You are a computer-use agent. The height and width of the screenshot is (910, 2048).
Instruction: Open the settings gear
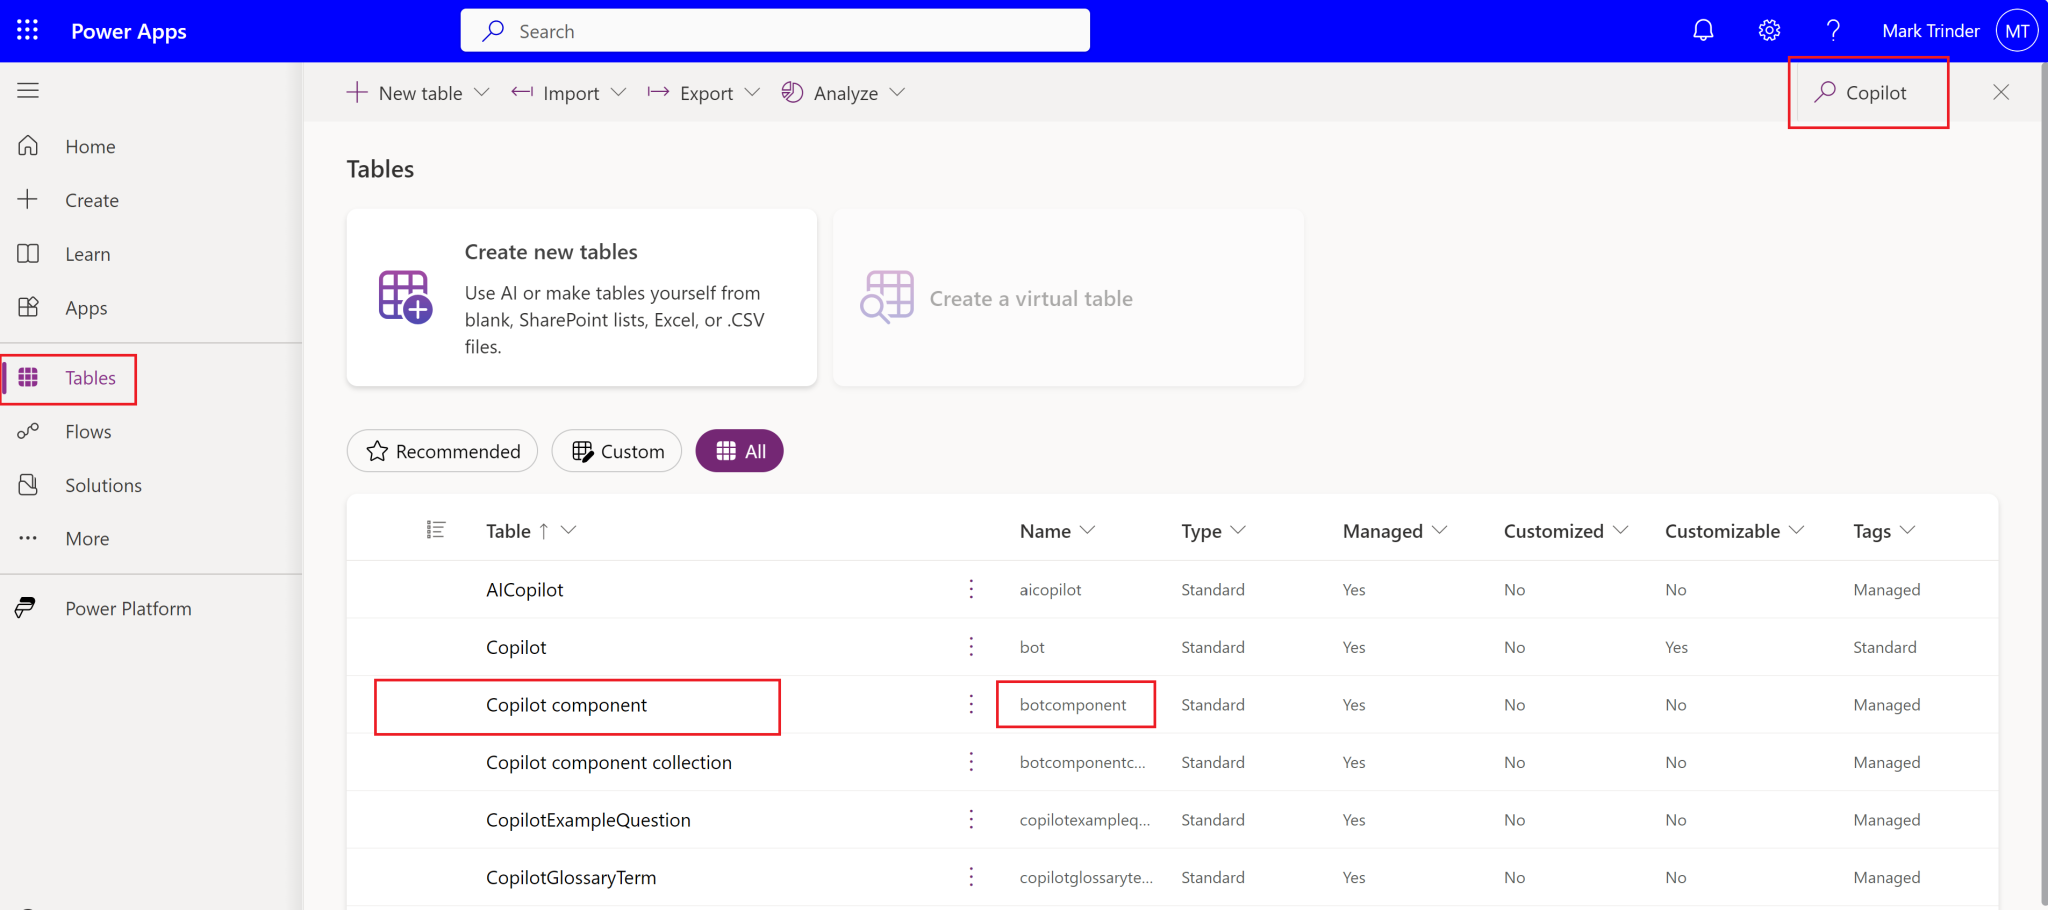tap(1768, 30)
